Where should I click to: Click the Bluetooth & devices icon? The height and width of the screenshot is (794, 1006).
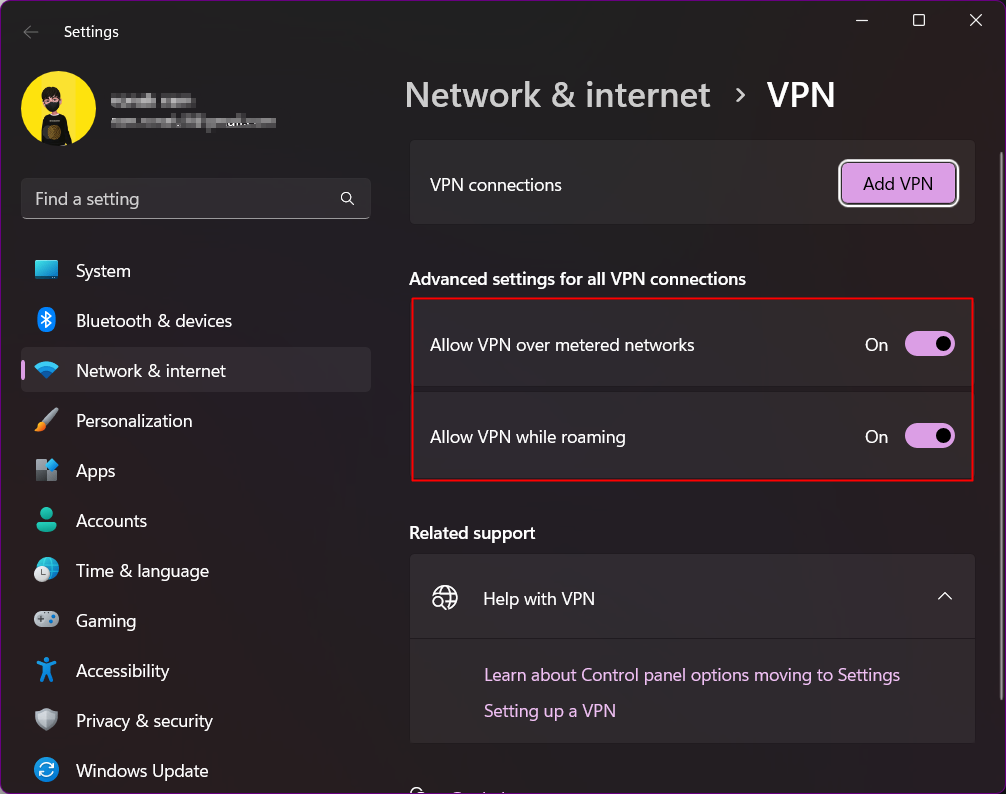pyautogui.click(x=46, y=320)
